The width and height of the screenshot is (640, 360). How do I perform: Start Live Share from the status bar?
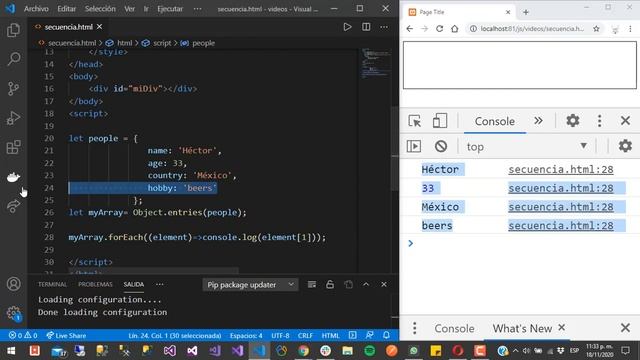pos(66,336)
